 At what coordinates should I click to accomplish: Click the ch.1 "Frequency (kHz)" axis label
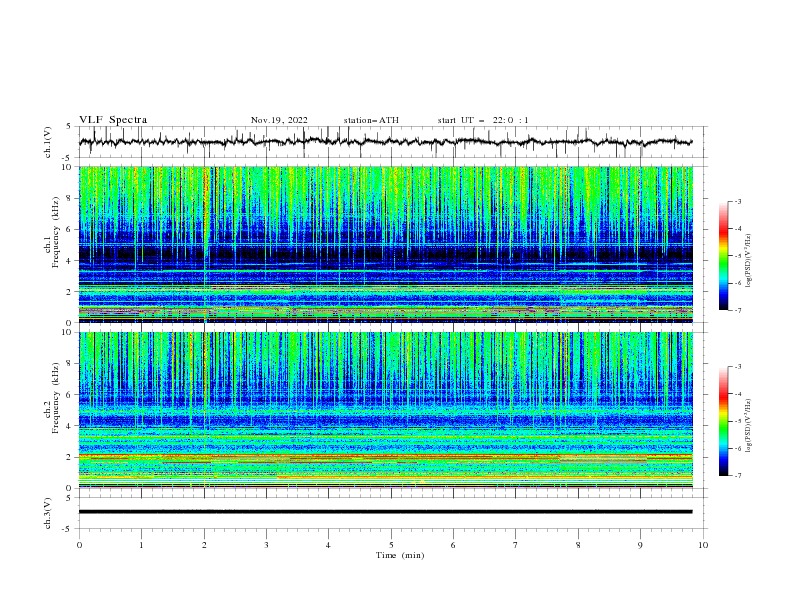click(56, 233)
